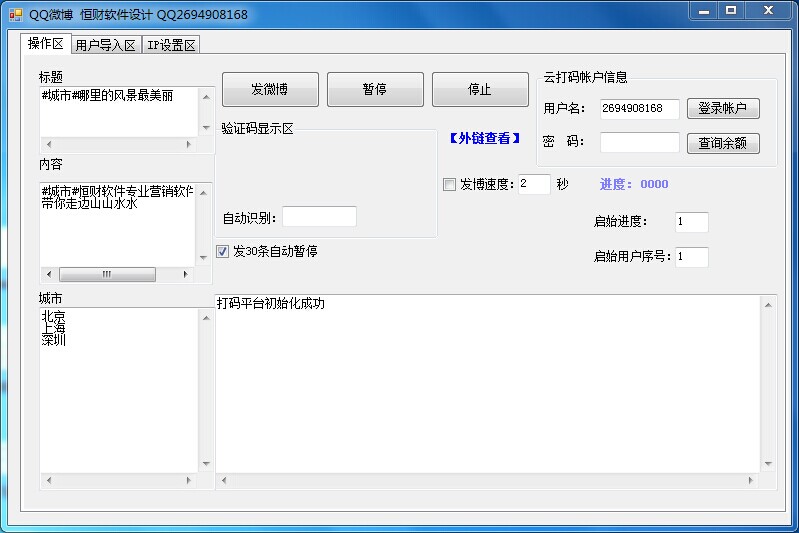Open the IP设置区 tab
Screen dimensions: 799x533
(171, 45)
